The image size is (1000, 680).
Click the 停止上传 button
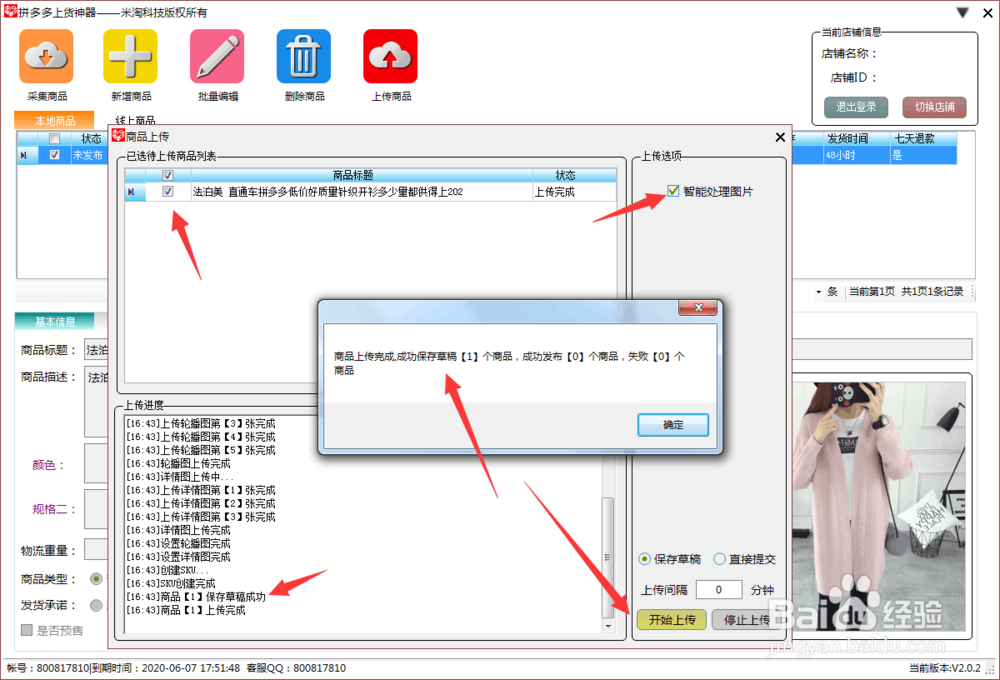coord(746,619)
